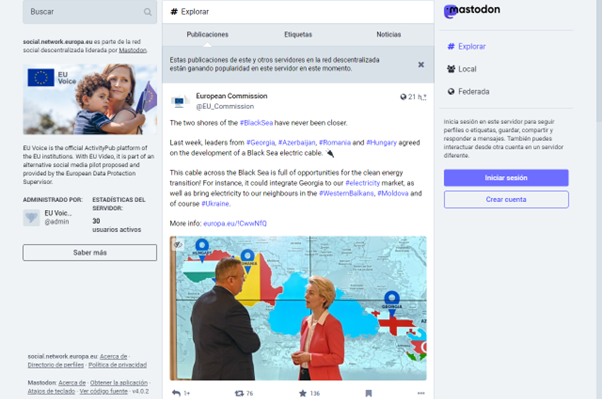Open the Explorar navigation item
Screen dimensions: 602x399
coord(466,46)
